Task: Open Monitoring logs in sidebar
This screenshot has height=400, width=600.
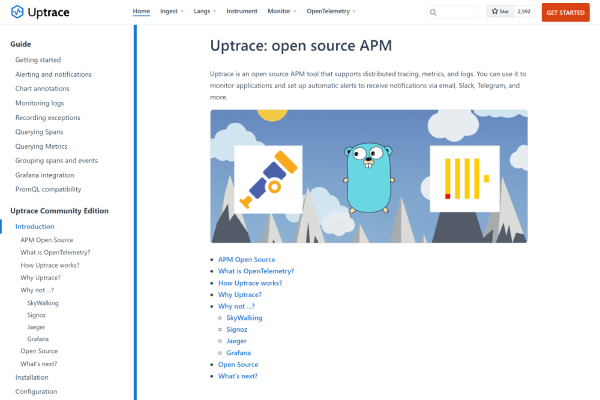Action: coord(39,103)
